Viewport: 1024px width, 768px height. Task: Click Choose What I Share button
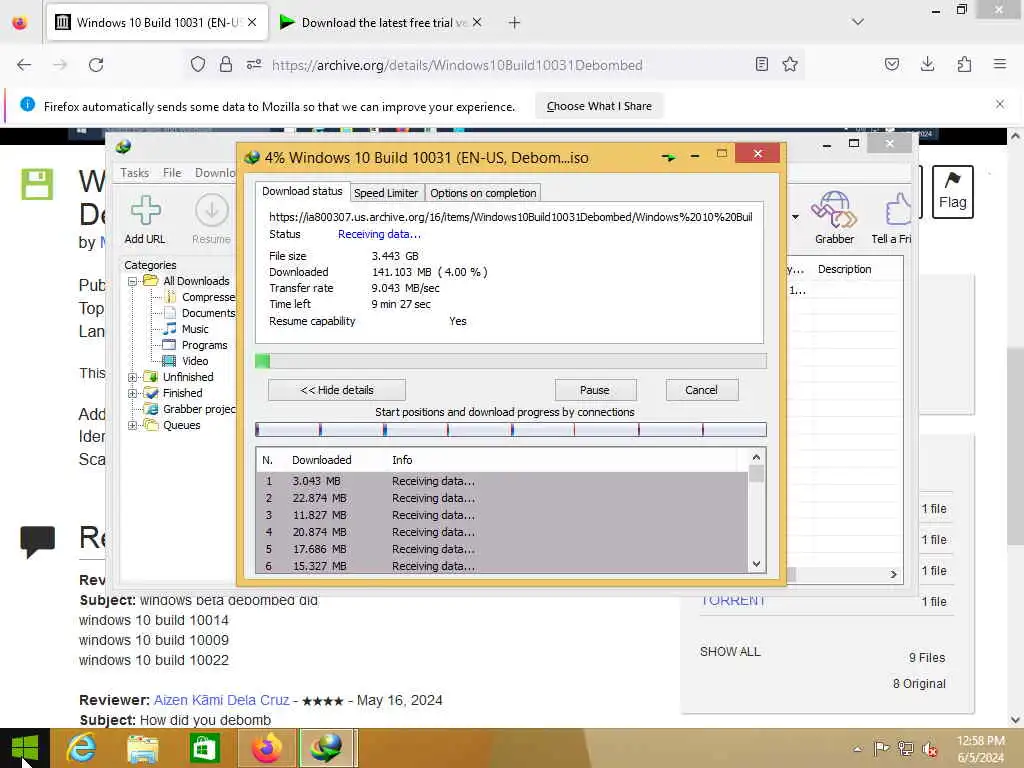click(599, 106)
